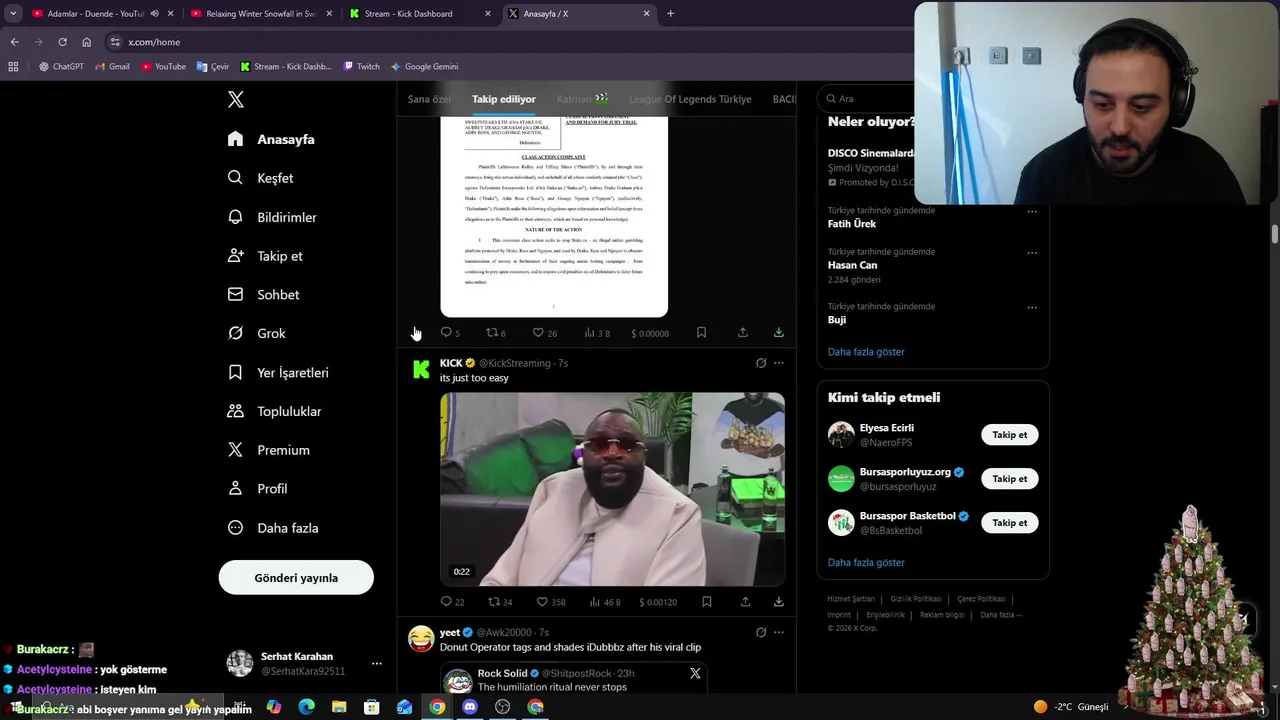Click Grok icon on yeet post
The image size is (1280, 720).
761,632
